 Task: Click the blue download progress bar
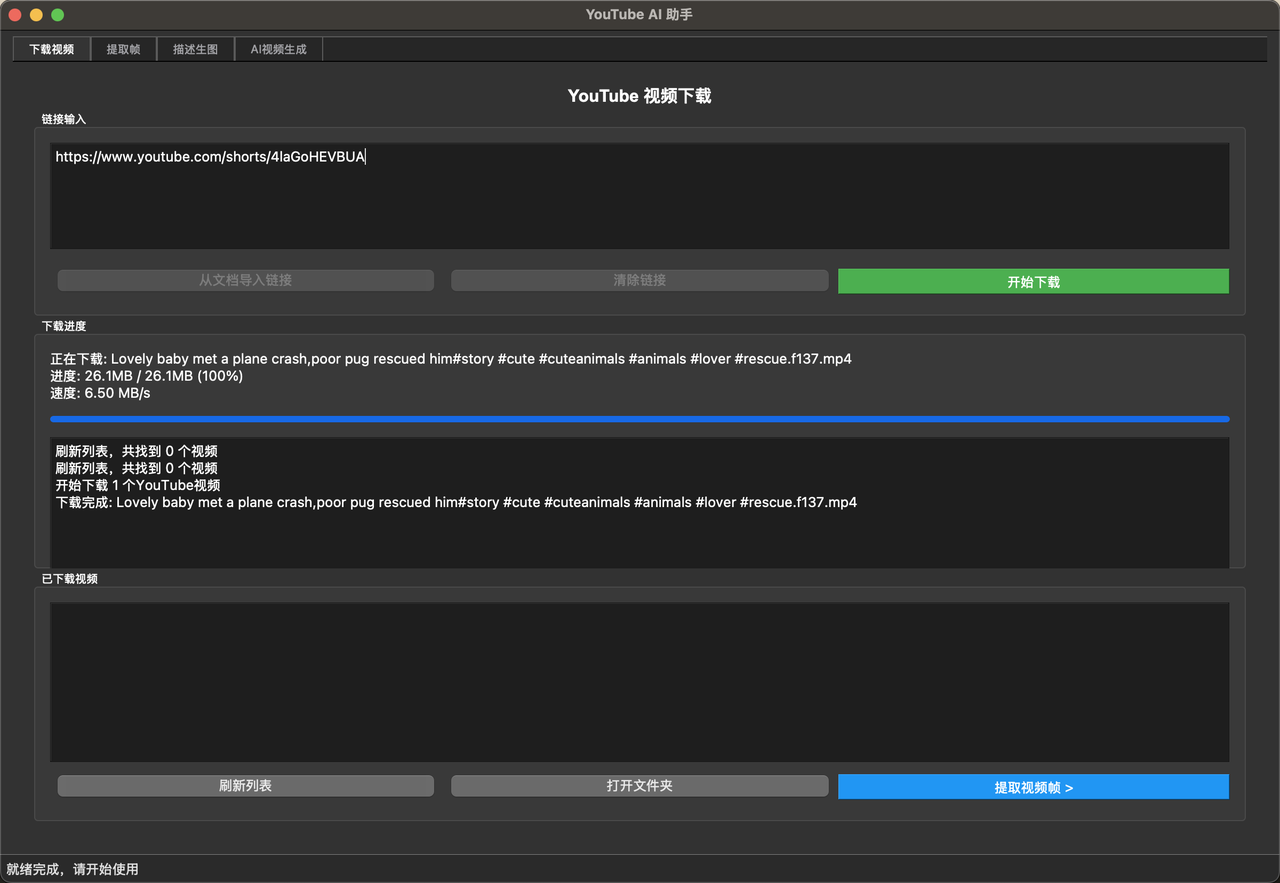639,419
